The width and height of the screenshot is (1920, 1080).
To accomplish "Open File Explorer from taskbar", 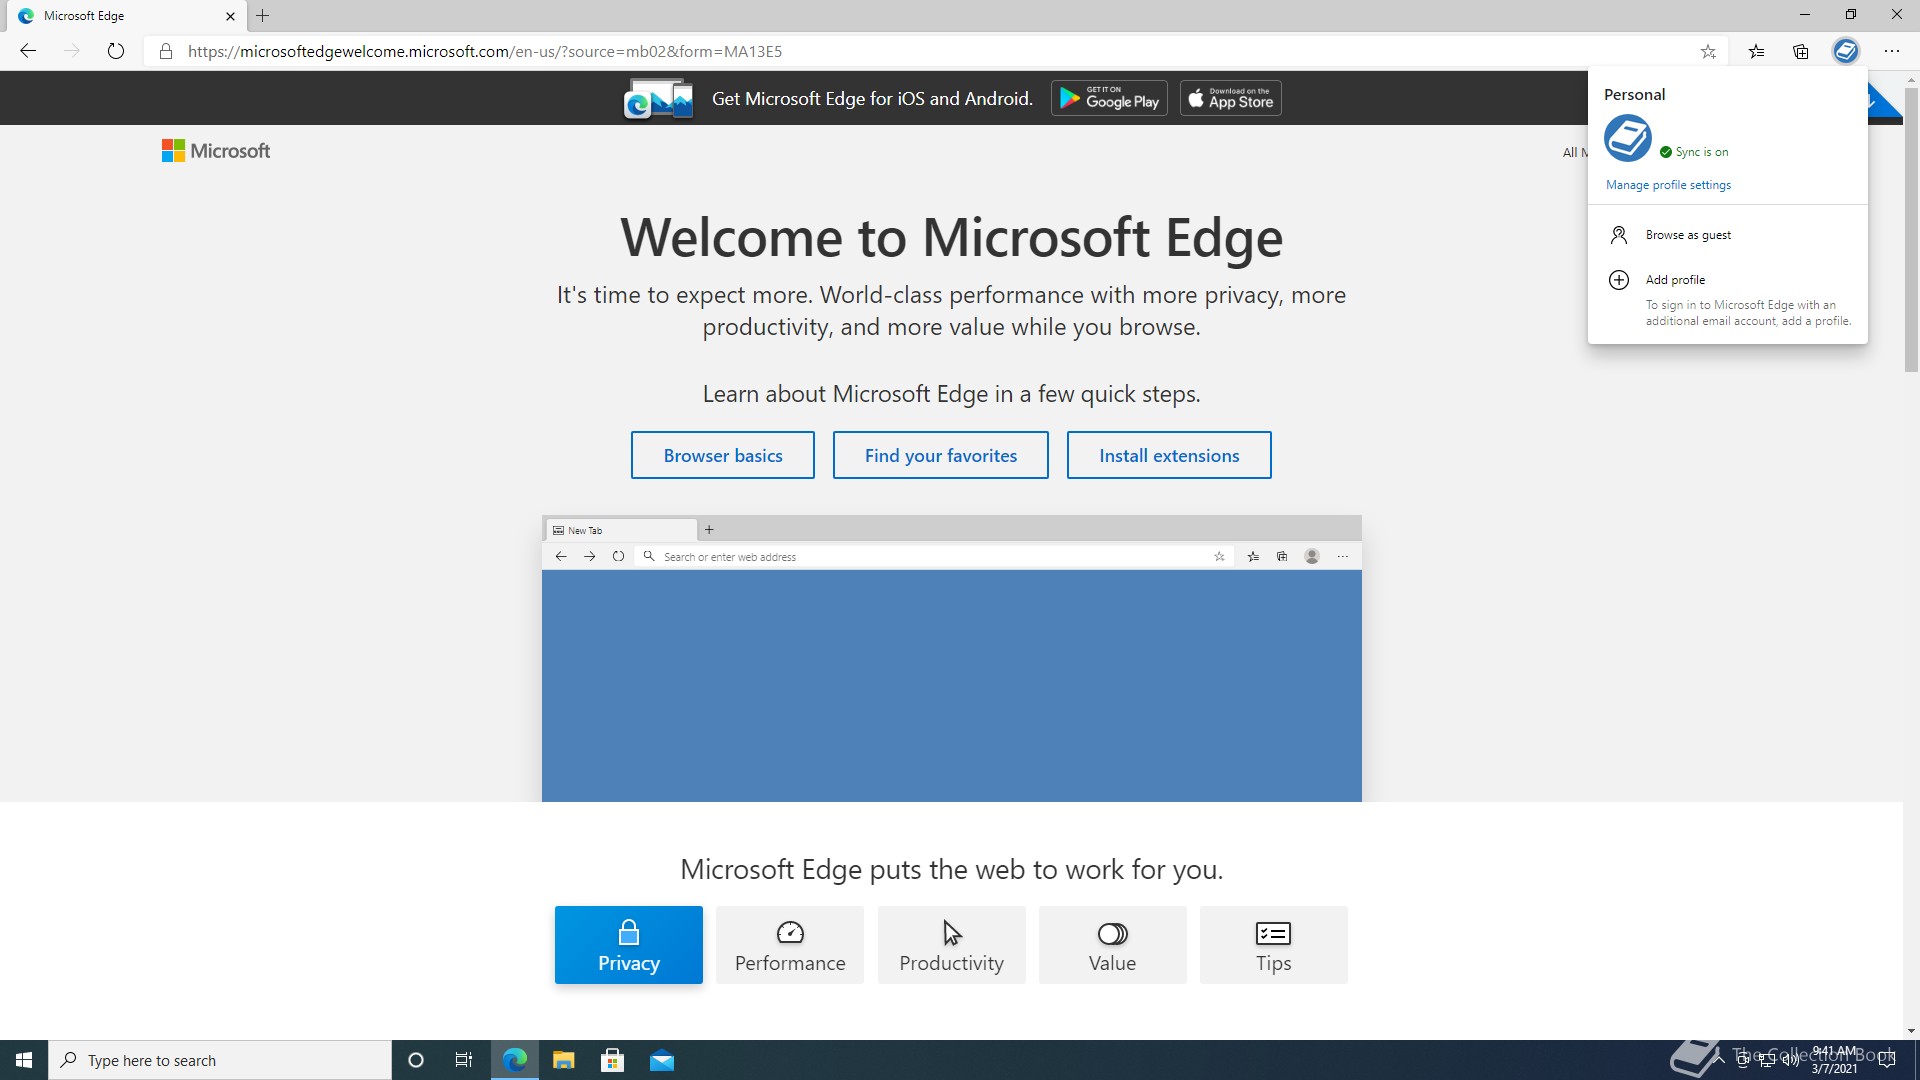I will click(564, 1060).
